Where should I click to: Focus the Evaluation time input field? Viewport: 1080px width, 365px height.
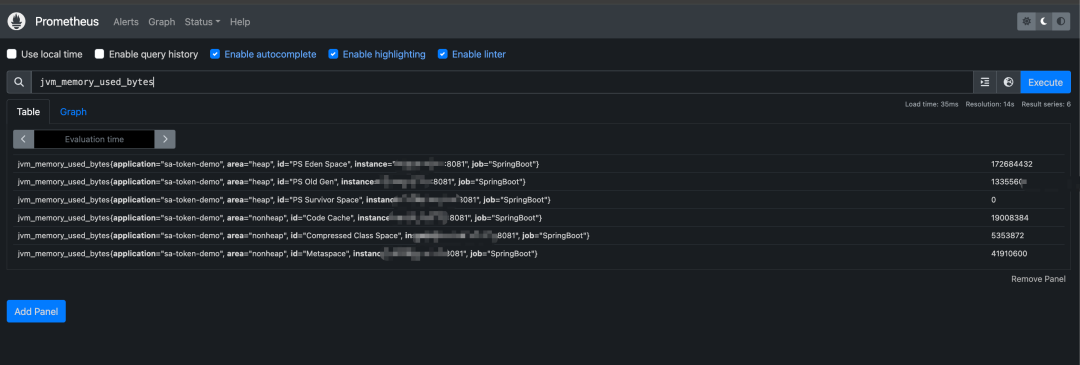coord(94,139)
